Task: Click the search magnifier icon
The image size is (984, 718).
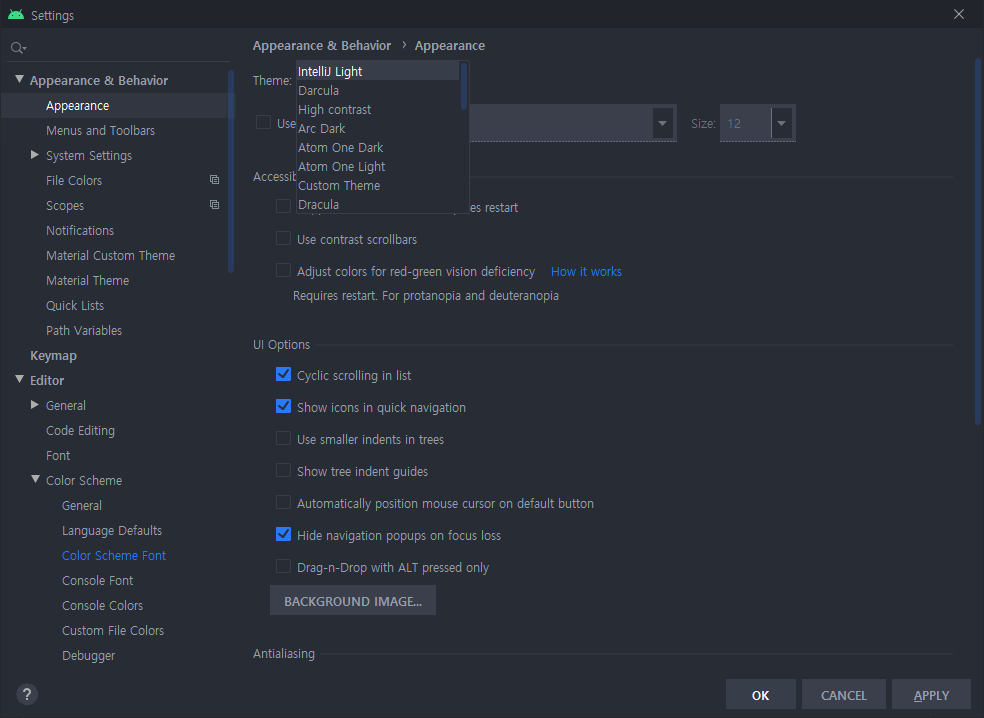Action: click(18, 48)
